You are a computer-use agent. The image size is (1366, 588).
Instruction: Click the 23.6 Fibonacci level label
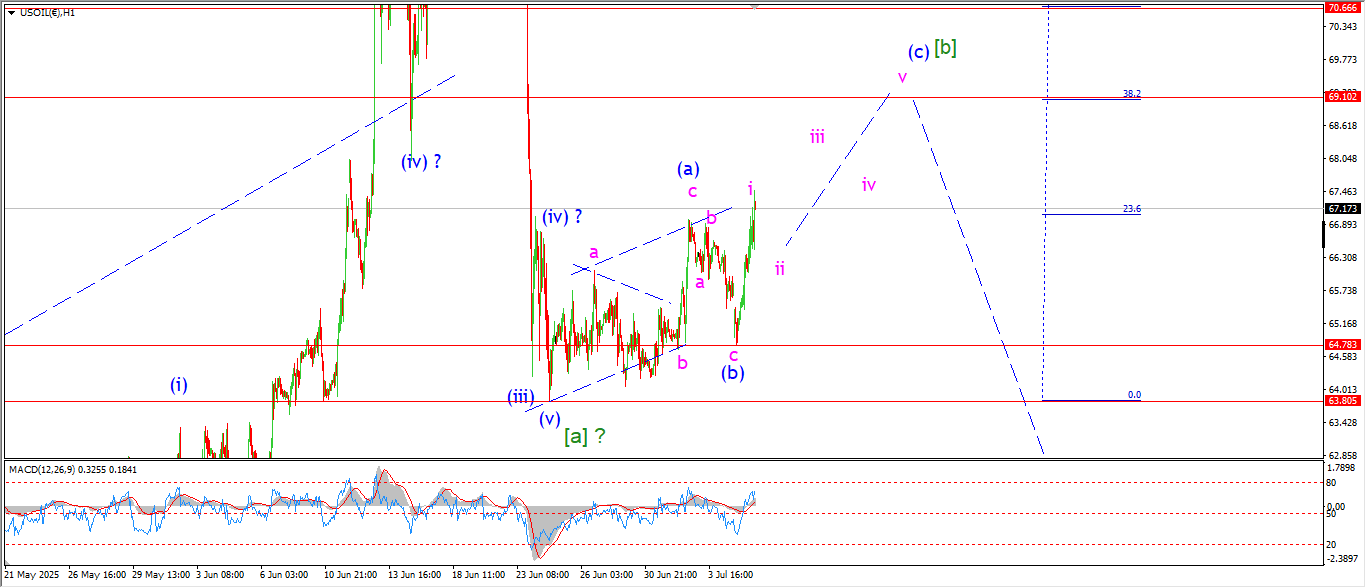point(1131,209)
